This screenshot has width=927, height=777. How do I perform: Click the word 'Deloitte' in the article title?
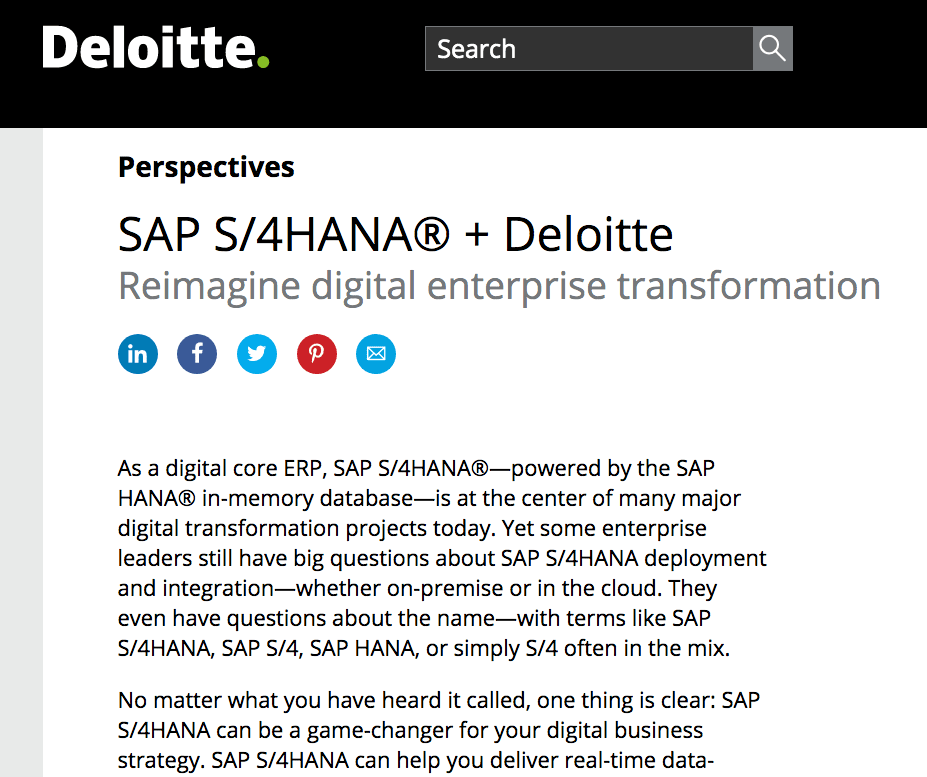(588, 234)
